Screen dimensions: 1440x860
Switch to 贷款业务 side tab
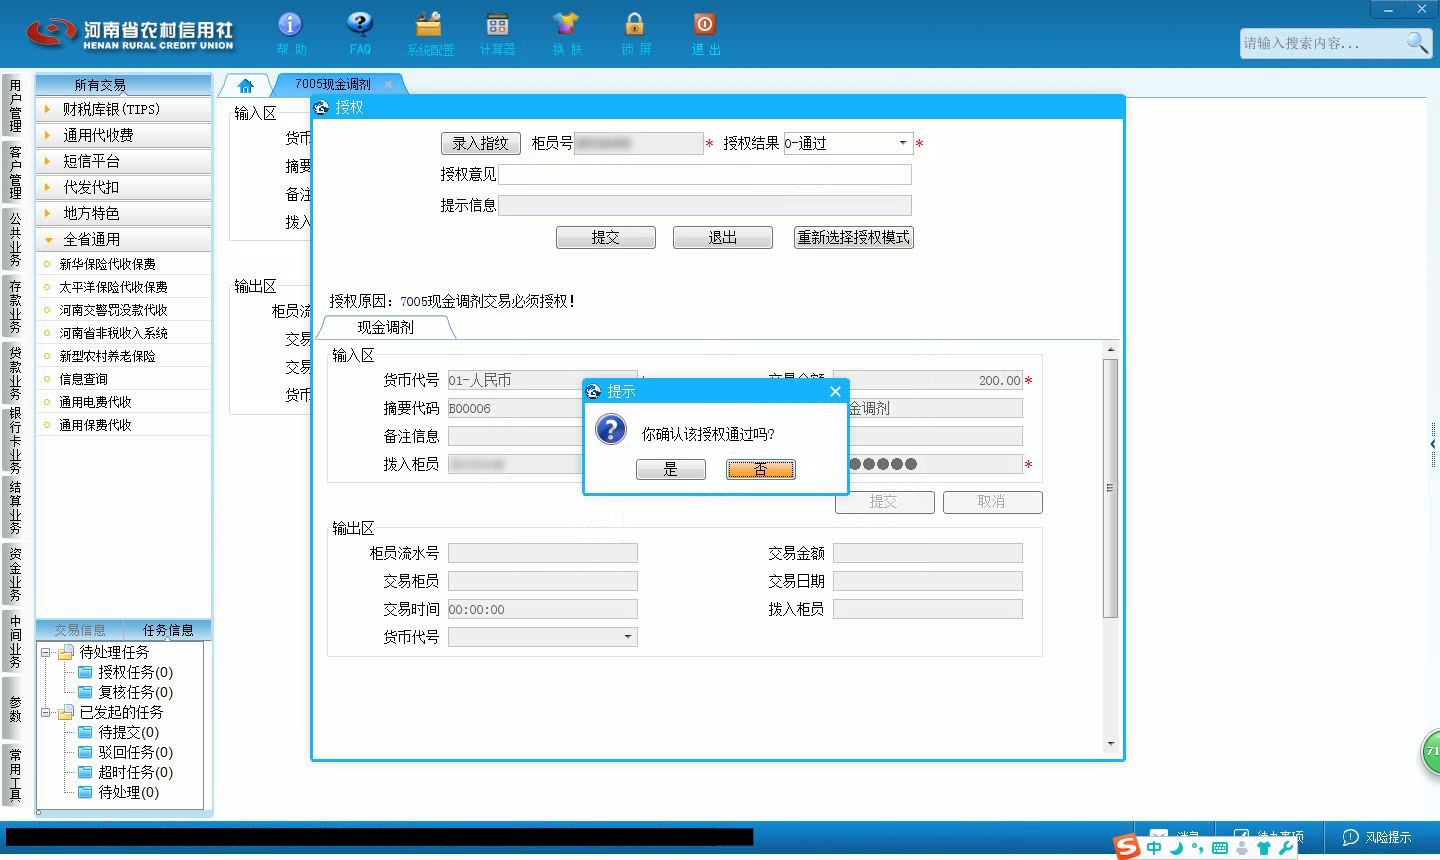pos(15,372)
